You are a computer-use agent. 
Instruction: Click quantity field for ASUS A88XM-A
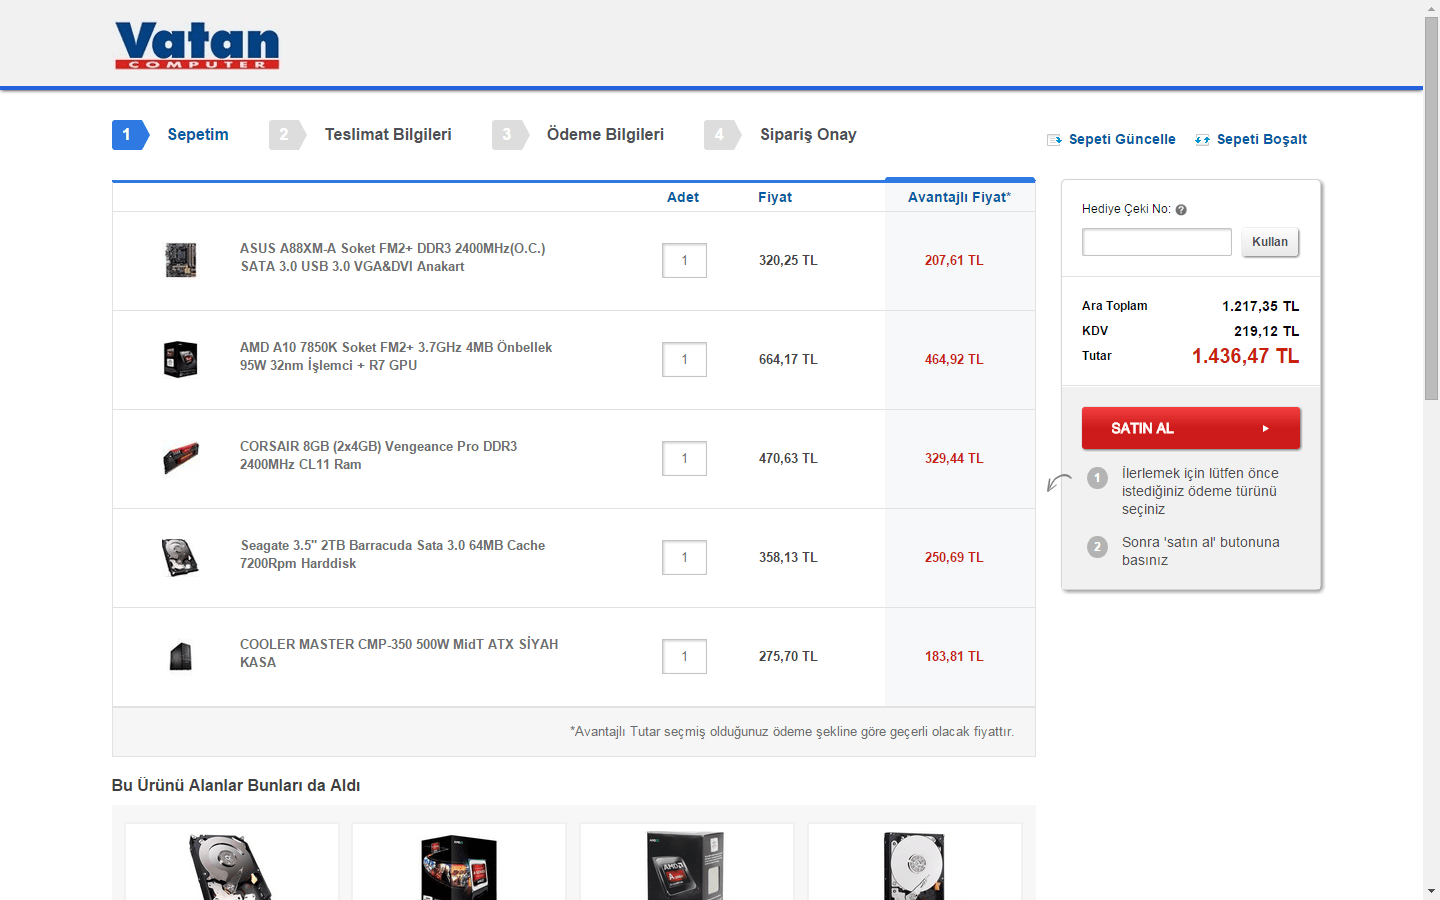pos(684,261)
